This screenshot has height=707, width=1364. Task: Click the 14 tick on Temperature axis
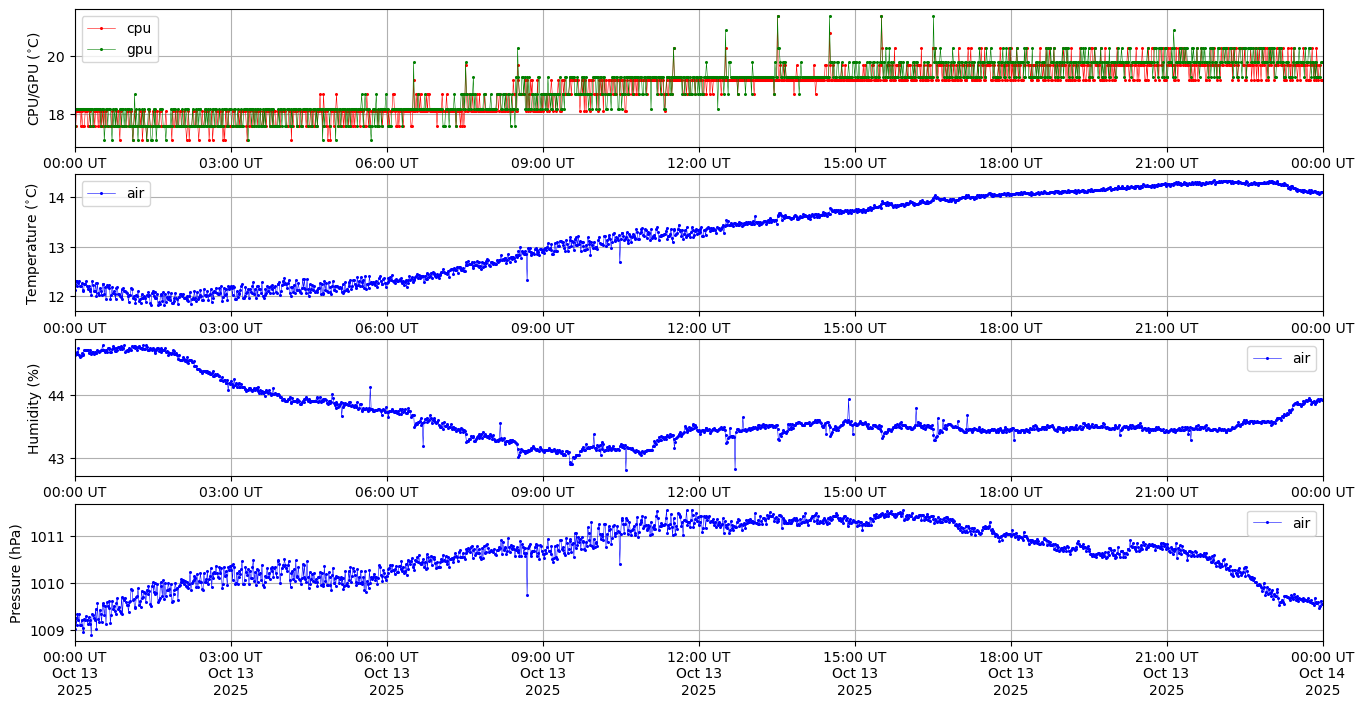[58, 198]
